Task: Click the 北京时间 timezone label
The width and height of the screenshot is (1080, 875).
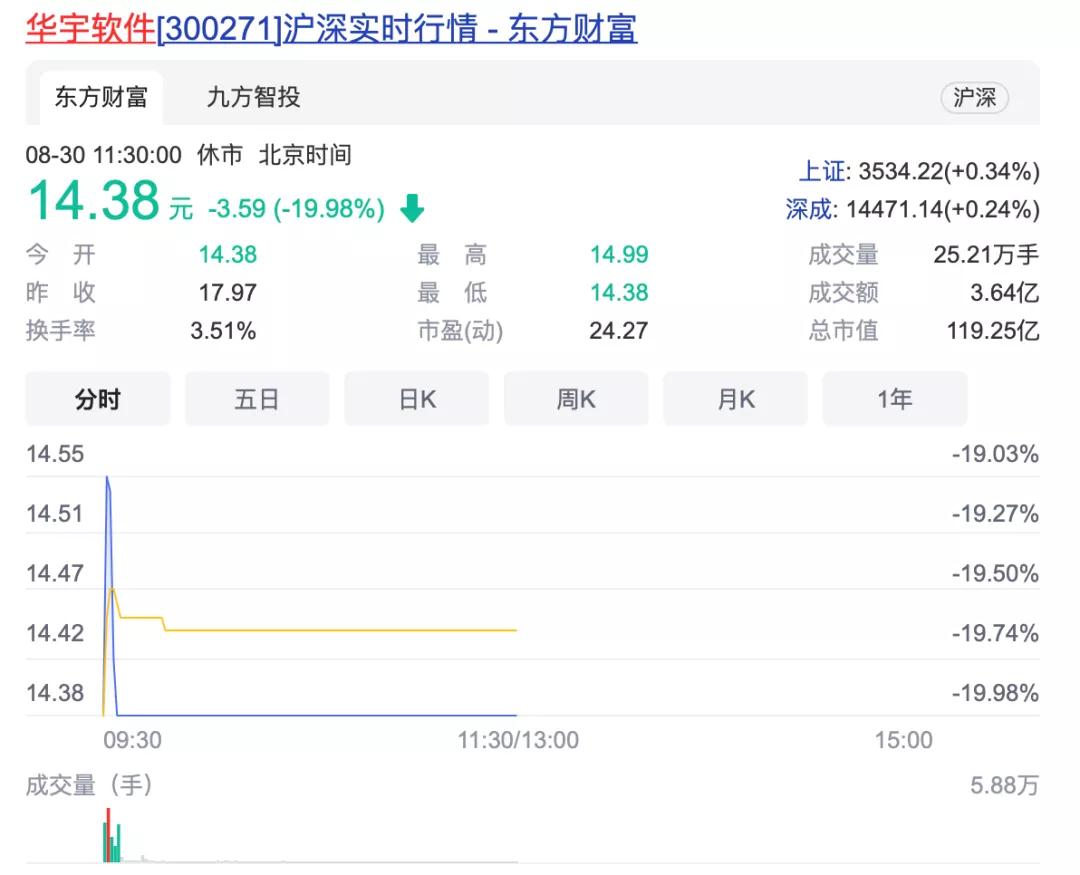Action: pos(305,154)
